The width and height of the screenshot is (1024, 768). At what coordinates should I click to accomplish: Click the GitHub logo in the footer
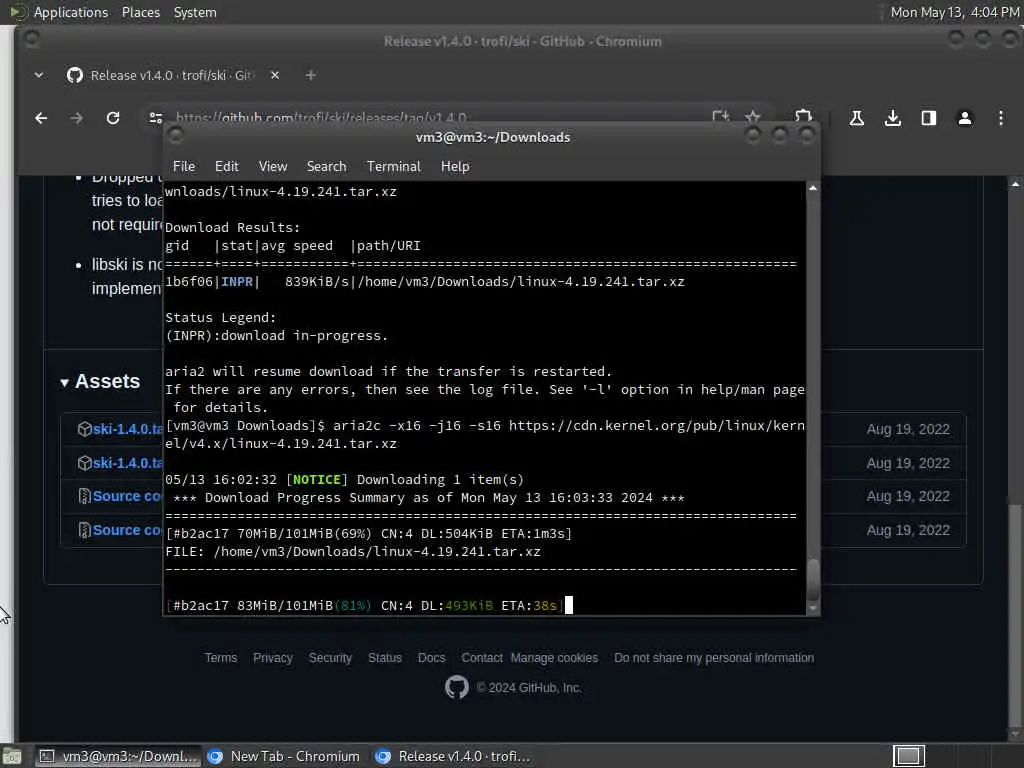(x=456, y=687)
